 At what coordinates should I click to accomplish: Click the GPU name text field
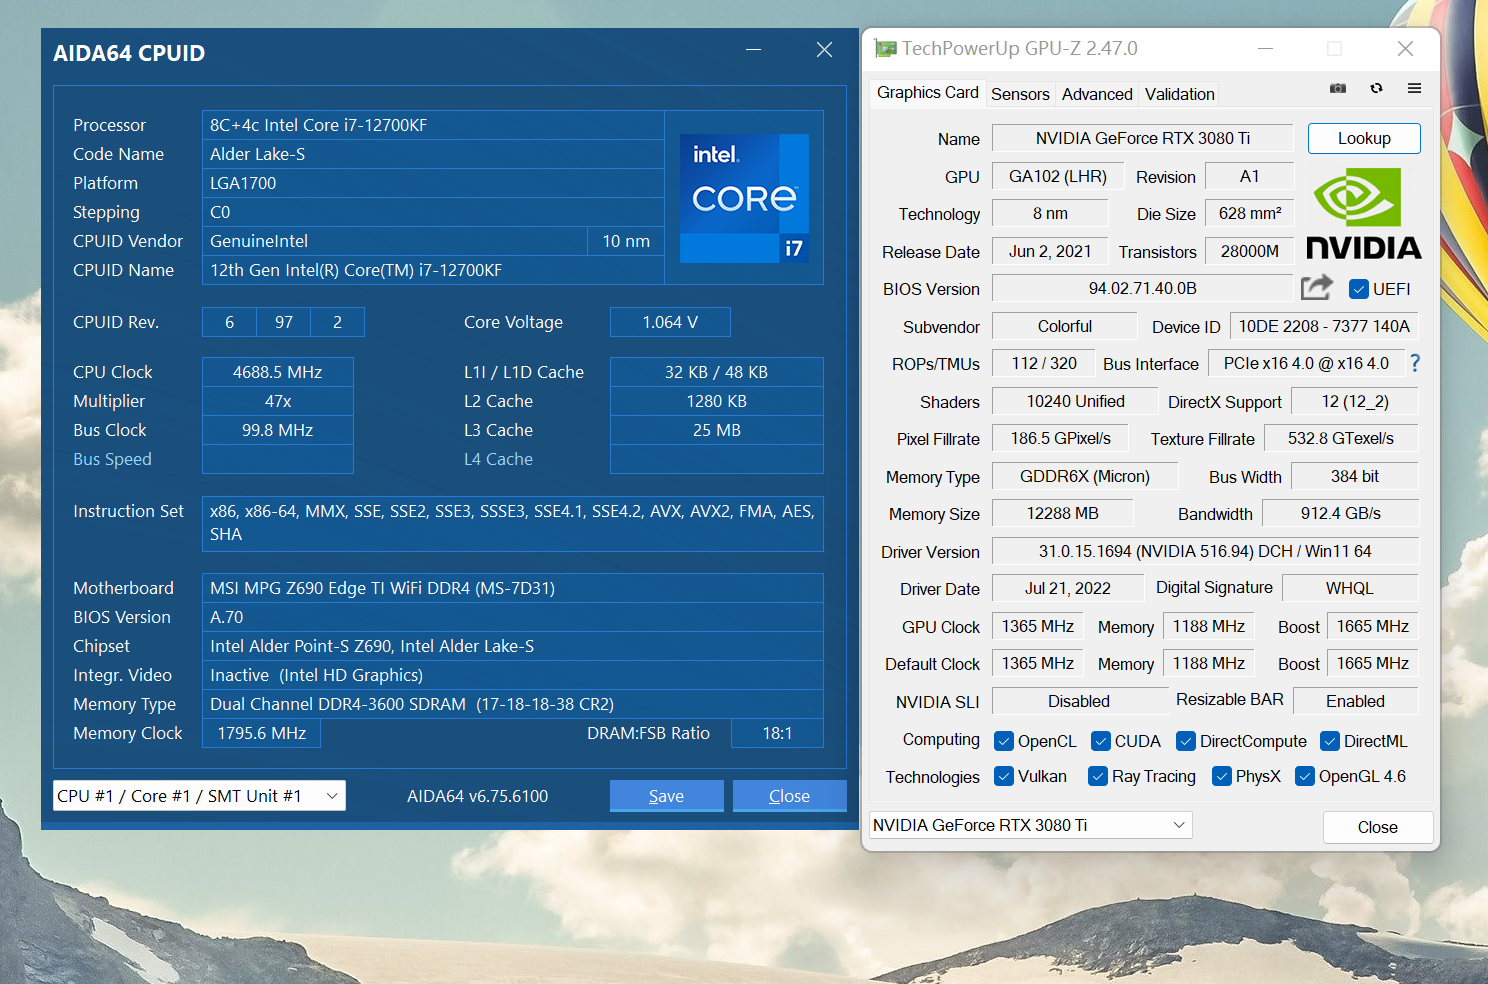coord(1142,138)
